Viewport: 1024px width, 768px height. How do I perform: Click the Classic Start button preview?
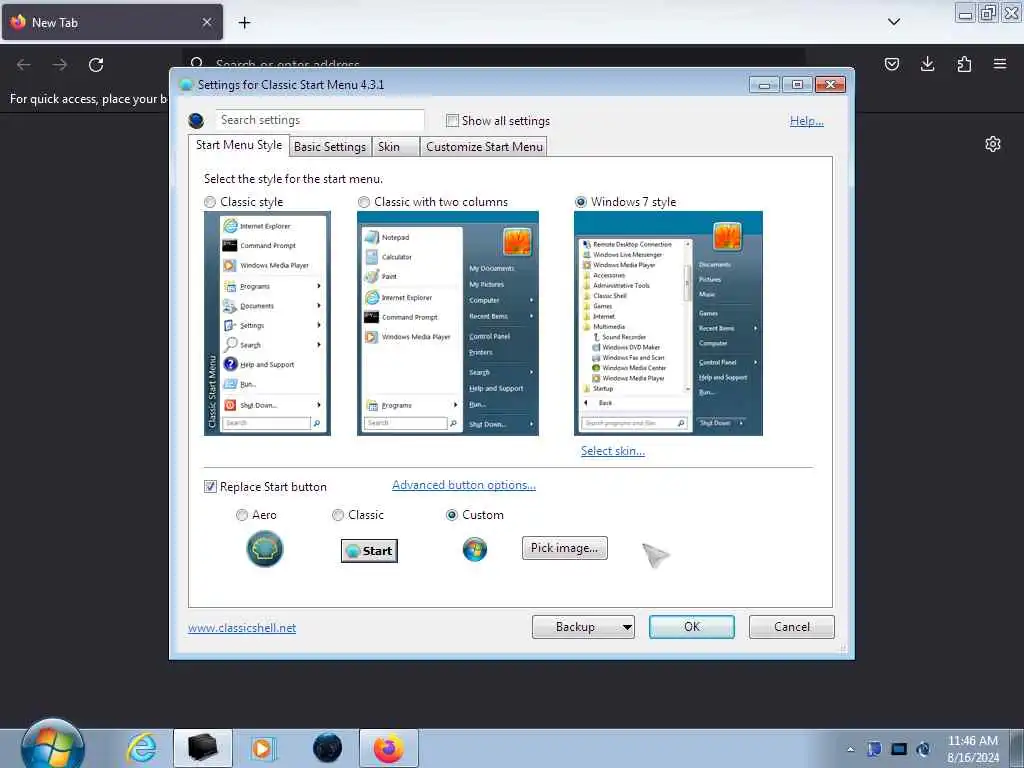(x=369, y=551)
